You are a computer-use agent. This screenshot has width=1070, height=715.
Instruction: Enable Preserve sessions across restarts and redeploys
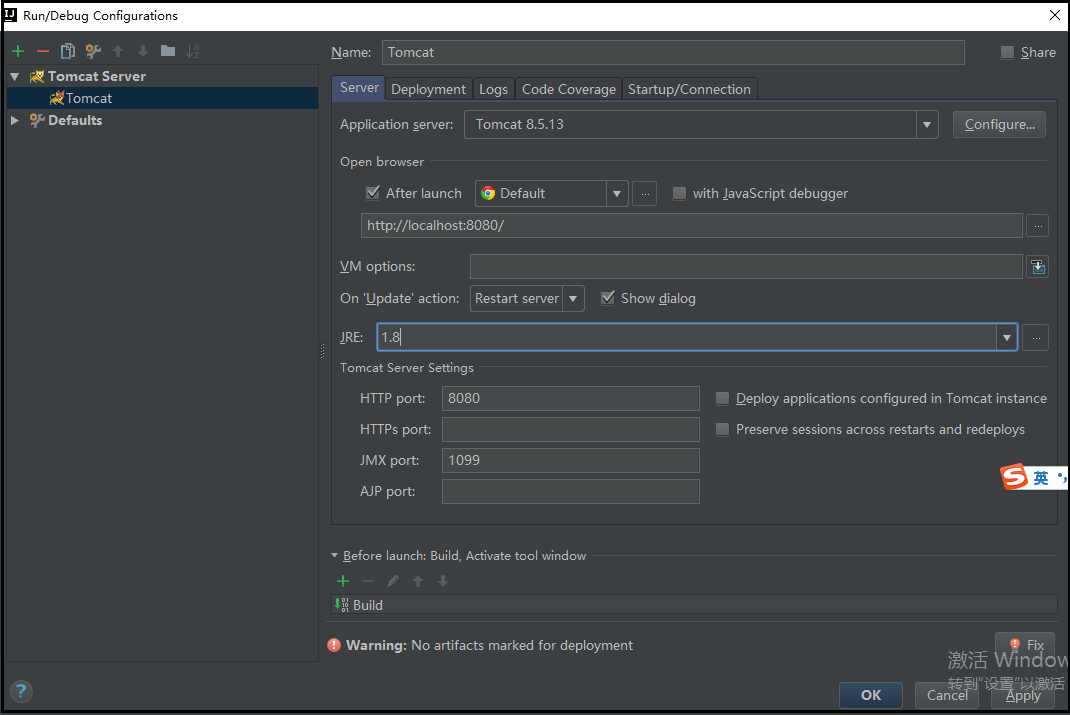[722, 429]
